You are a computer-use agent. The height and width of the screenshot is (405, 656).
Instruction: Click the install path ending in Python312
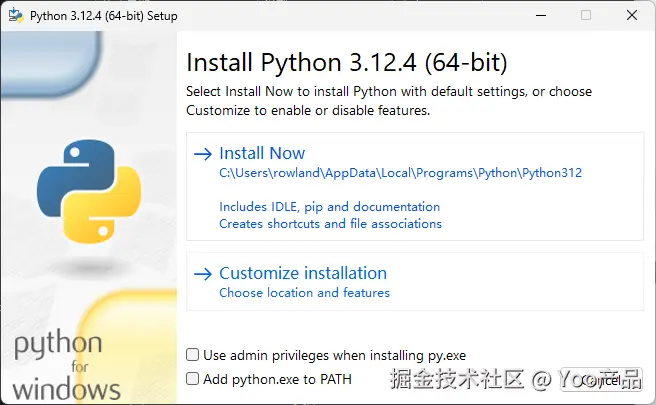pyautogui.click(x=400, y=173)
